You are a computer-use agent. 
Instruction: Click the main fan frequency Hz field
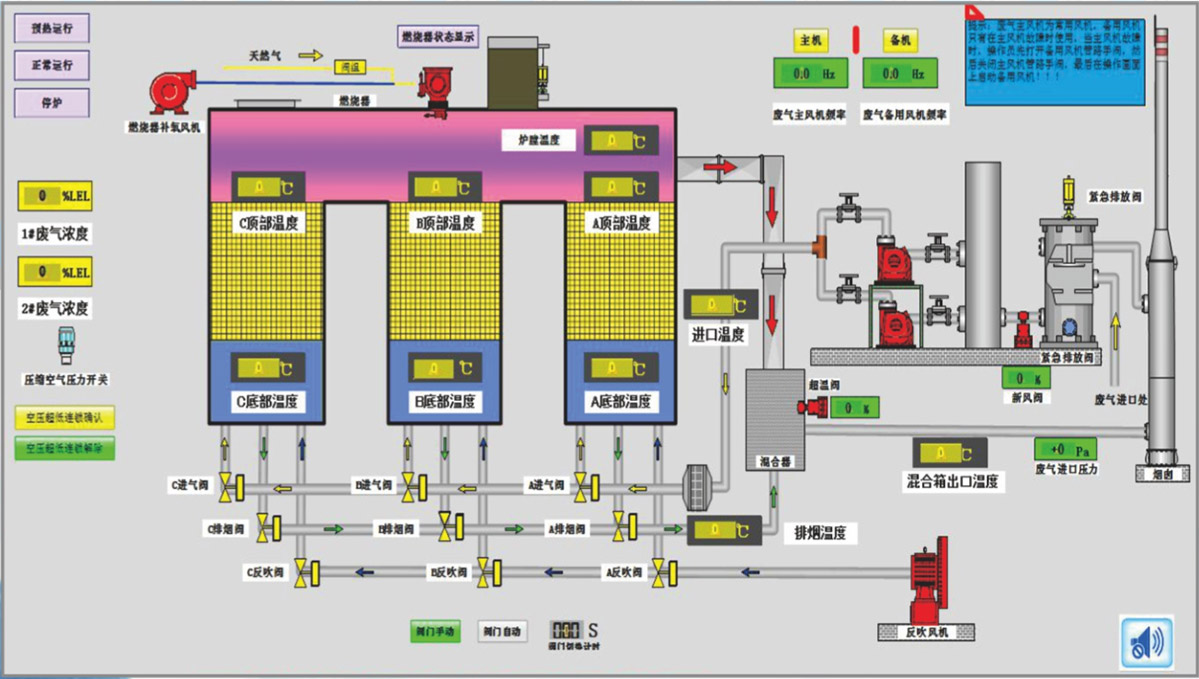click(x=811, y=73)
